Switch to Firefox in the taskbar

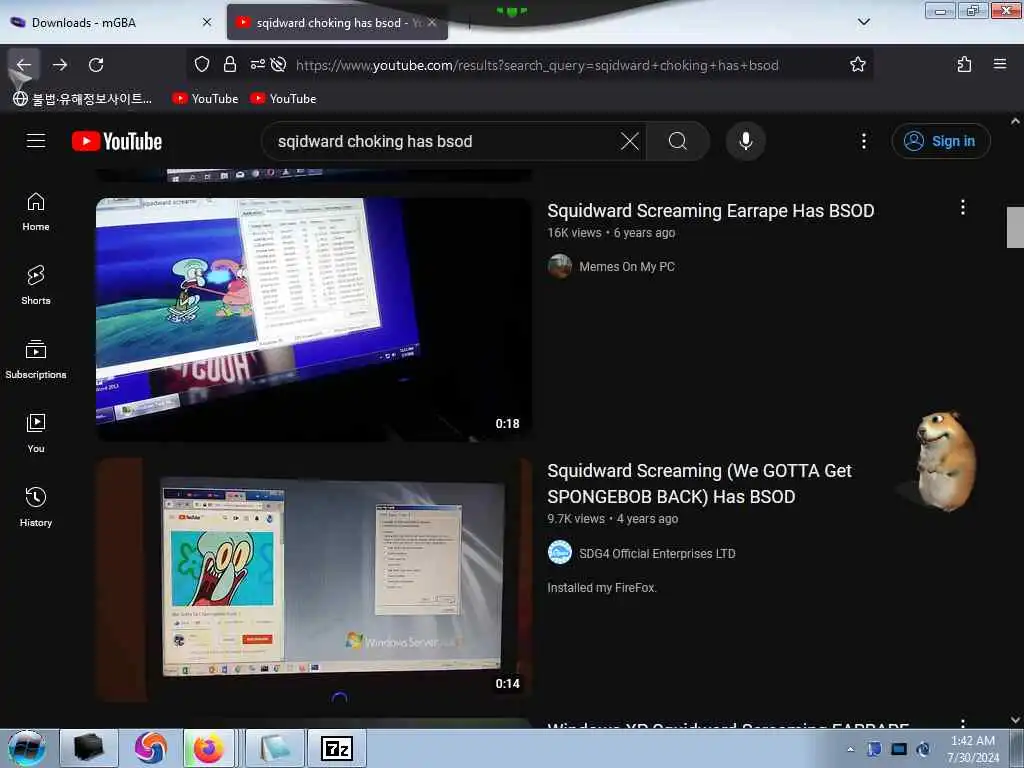point(208,748)
